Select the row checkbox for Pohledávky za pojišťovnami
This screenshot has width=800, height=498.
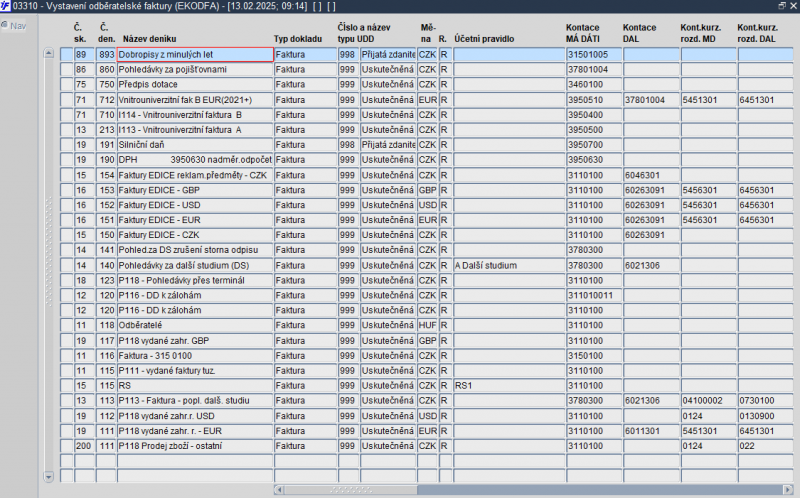pyautogui.click(x=66, y=69)
